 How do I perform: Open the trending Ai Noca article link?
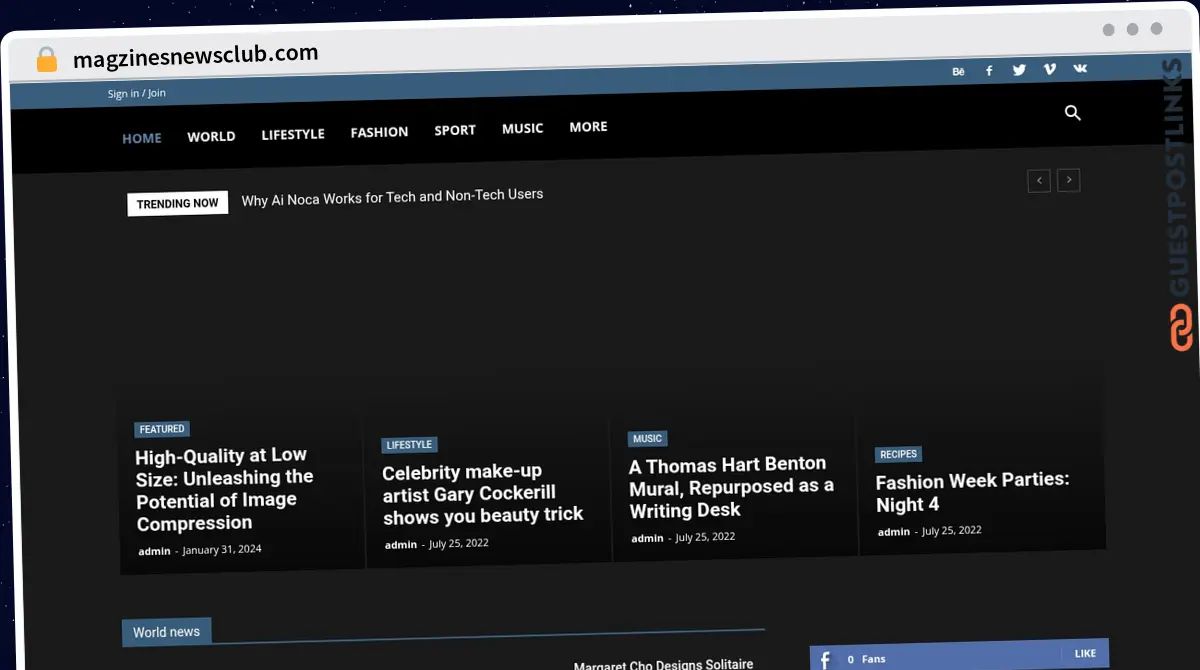(392, 197)
